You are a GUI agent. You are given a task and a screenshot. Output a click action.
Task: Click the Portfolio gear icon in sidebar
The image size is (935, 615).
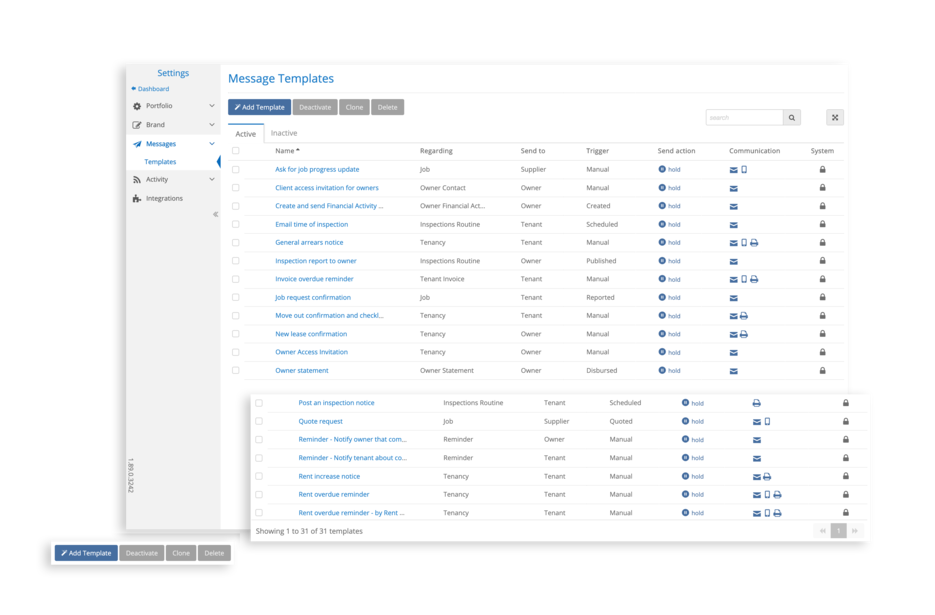[137, 106]
